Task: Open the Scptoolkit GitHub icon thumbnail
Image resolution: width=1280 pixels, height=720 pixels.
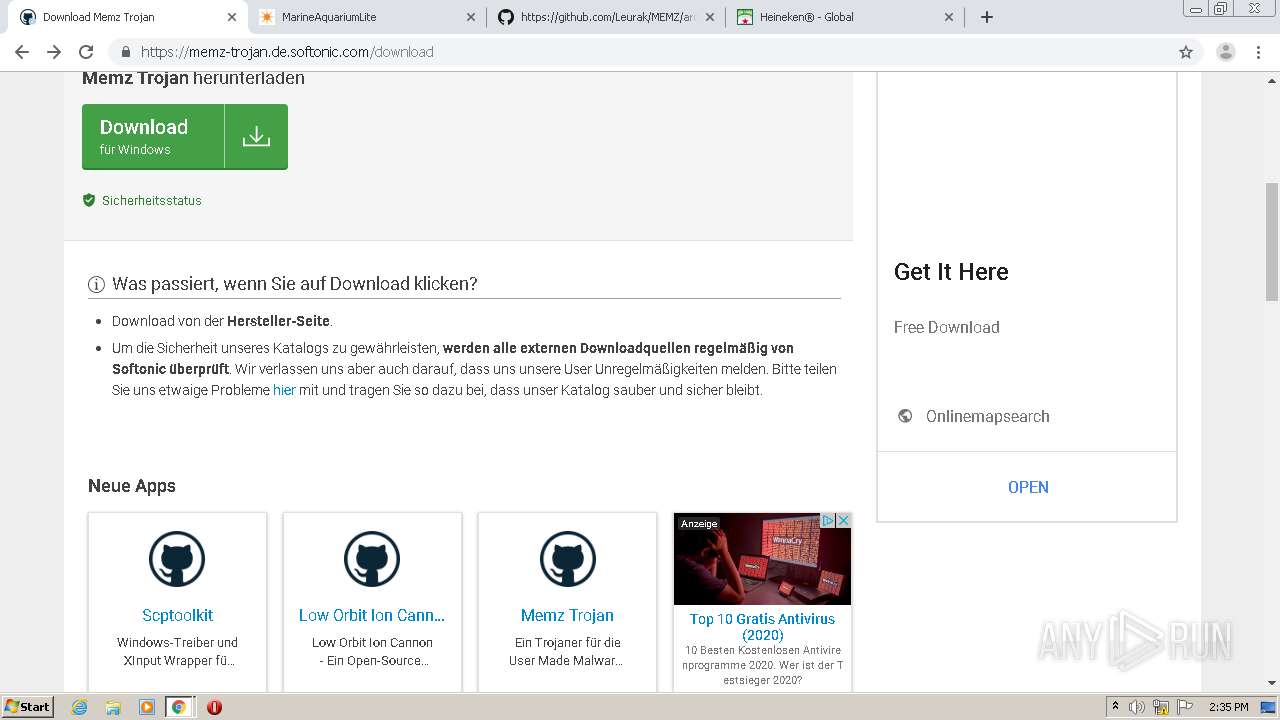Action: [177, 559]
